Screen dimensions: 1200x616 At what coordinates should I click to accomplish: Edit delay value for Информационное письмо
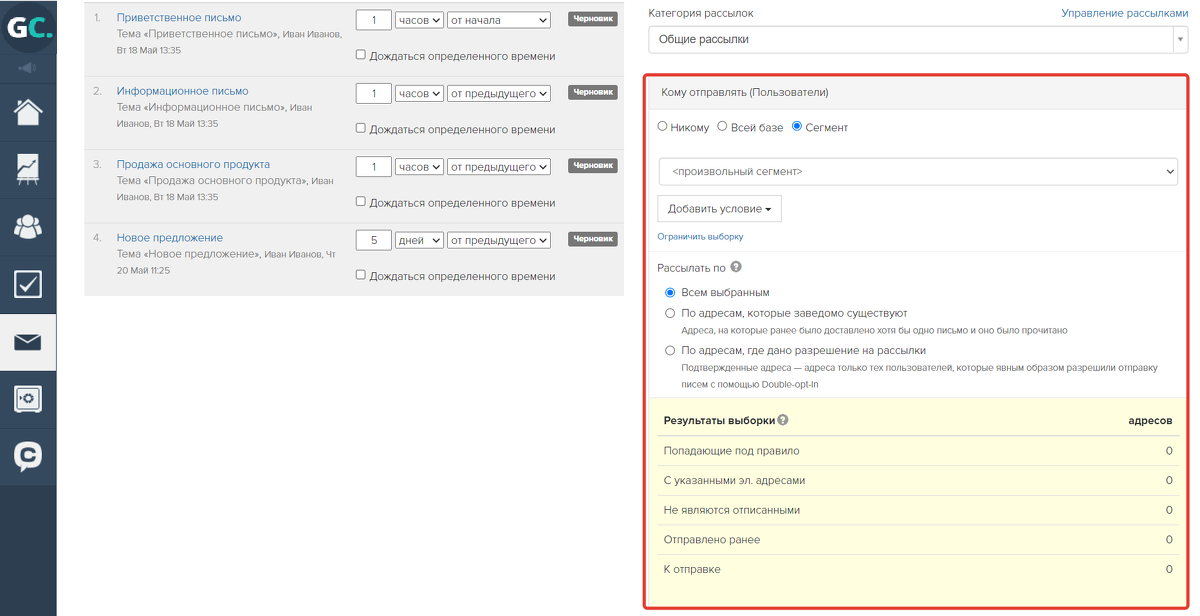(x=374, y=93)
